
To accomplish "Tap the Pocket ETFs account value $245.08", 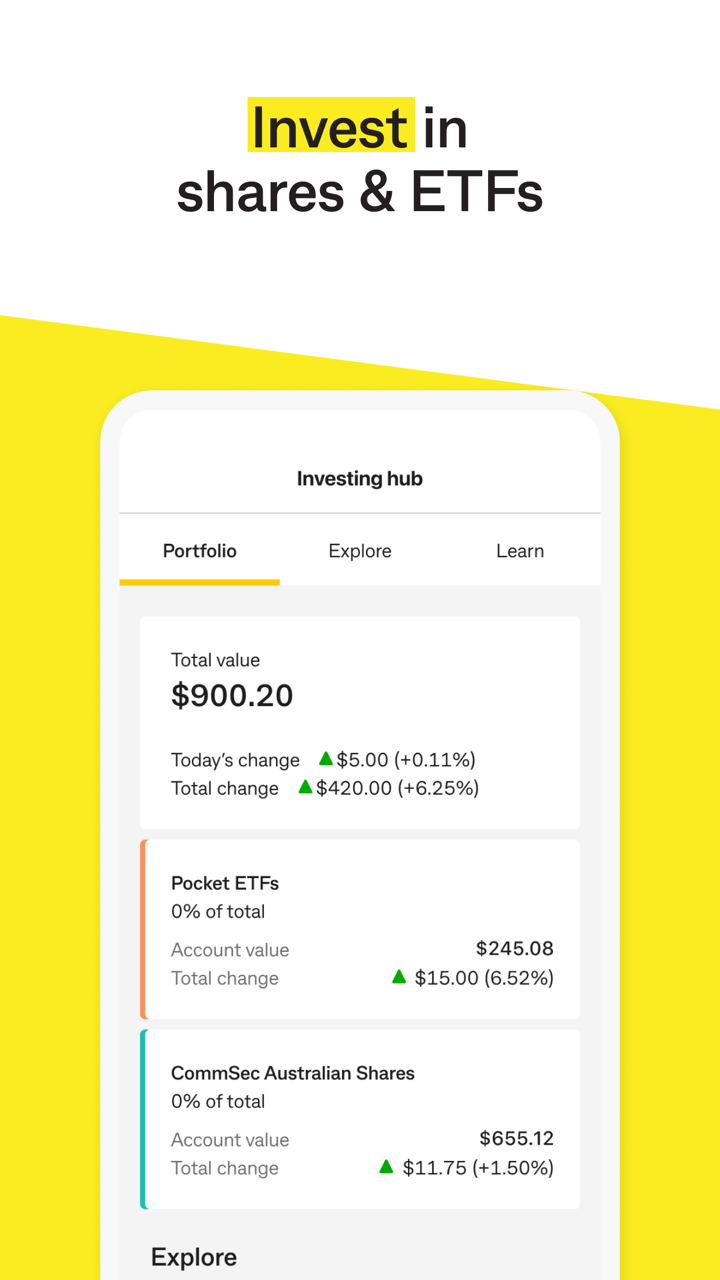I will tap(514, 948).
